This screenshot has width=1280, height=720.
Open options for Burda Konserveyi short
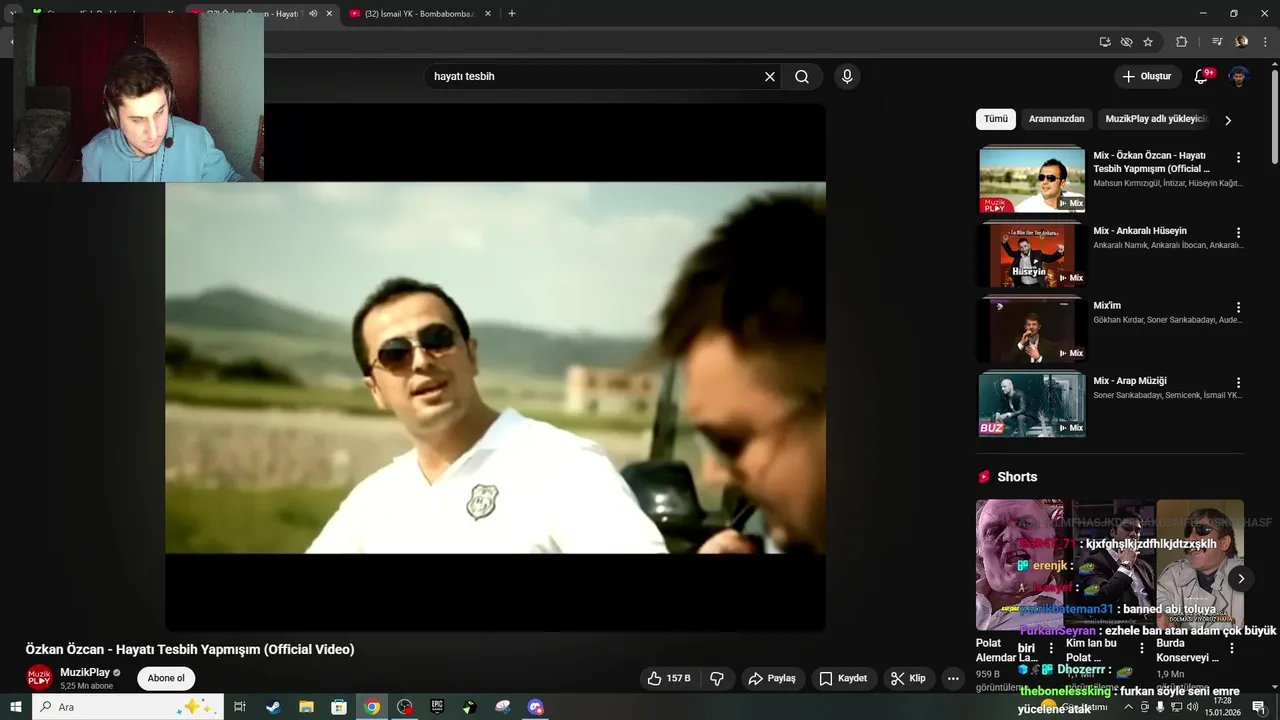coord(1232,649)
